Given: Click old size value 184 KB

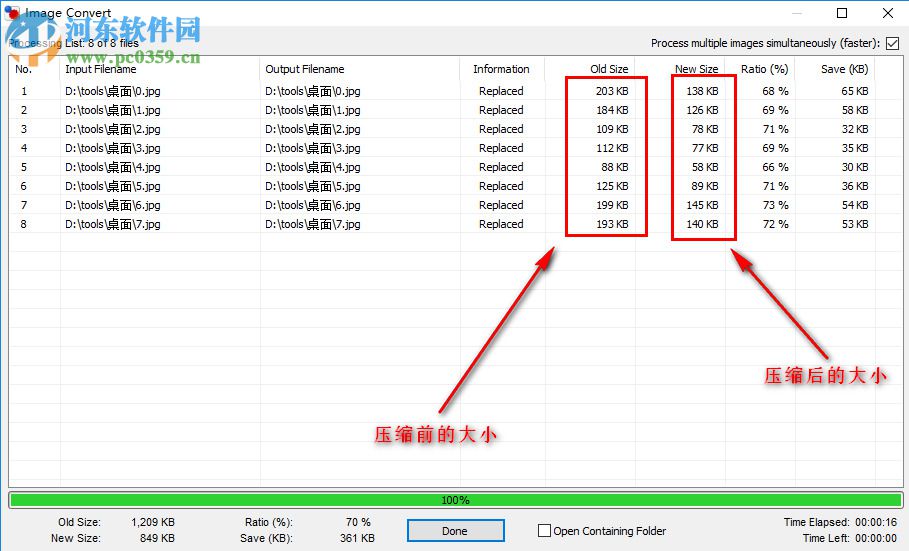Looking at the screenshot, I should (x=612, y=110).
